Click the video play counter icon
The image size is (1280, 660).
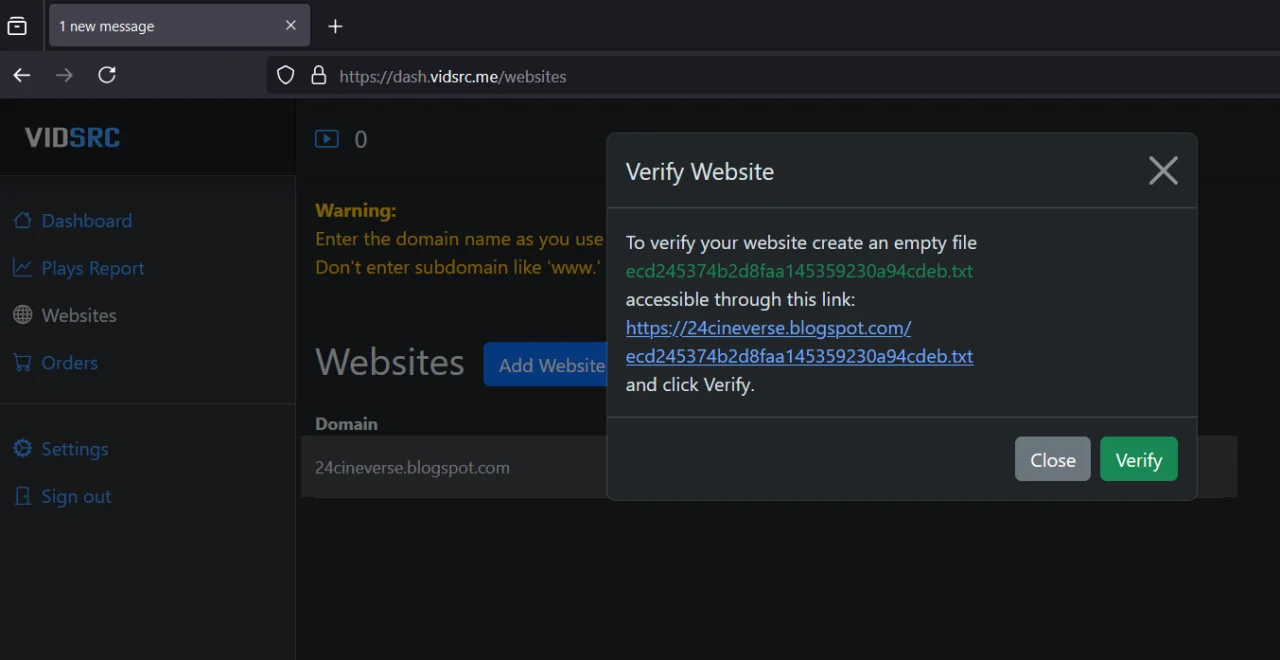tap(327, 139)
